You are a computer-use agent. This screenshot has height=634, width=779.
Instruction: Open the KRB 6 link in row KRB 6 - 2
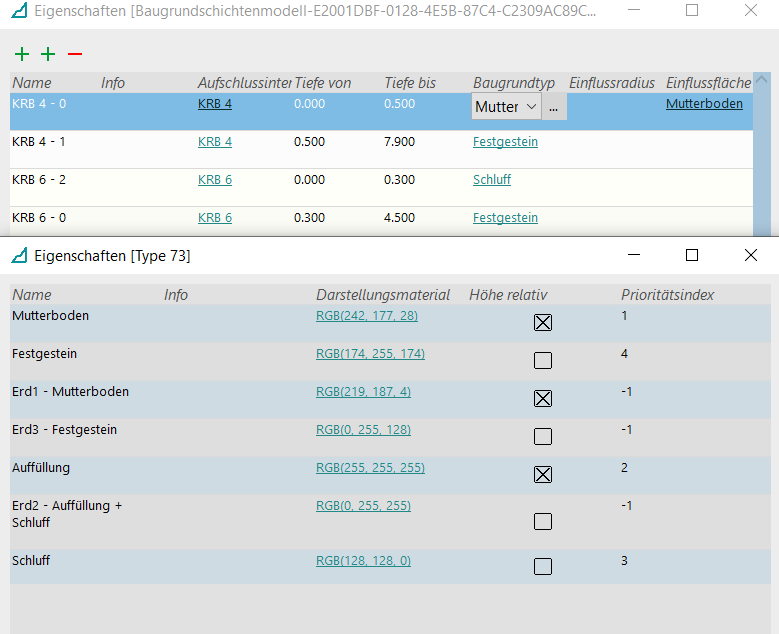click(x=215, y=180)
